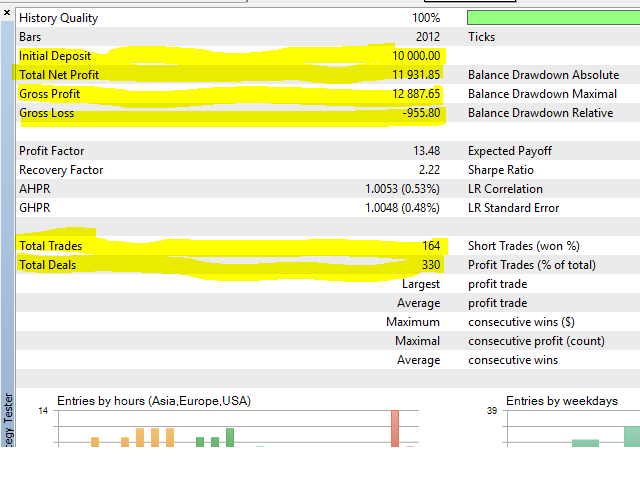640x480 pixels.
Task: Select the Total Trades value 164
Action: pos(430,246)
